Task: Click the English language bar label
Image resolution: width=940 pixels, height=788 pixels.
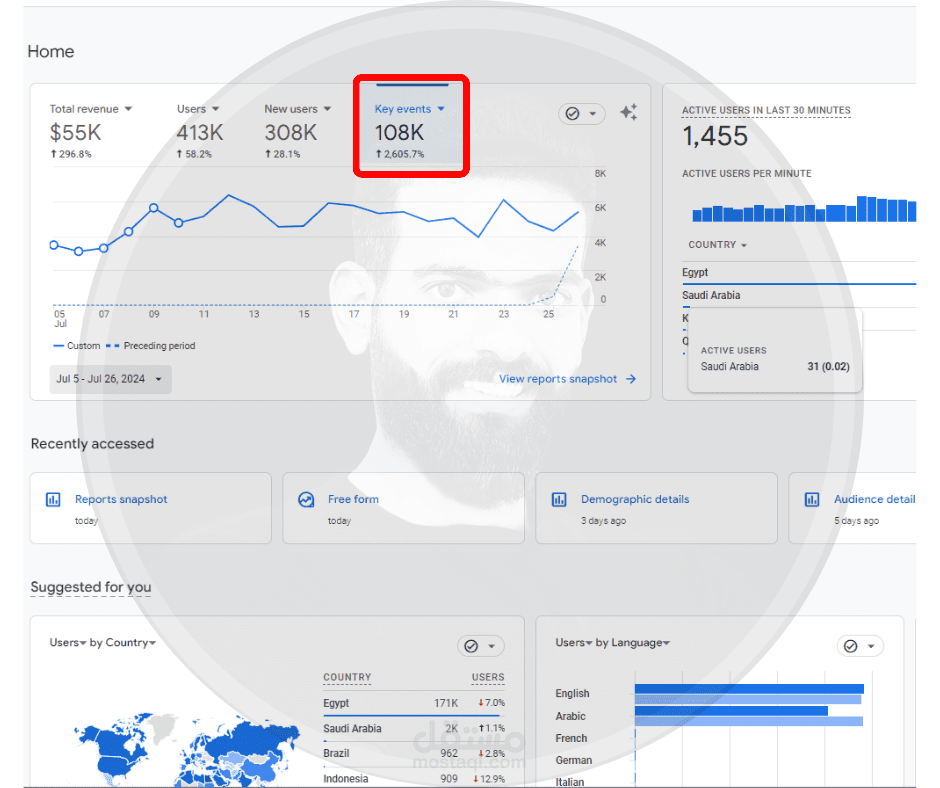Action: [572, 693]
